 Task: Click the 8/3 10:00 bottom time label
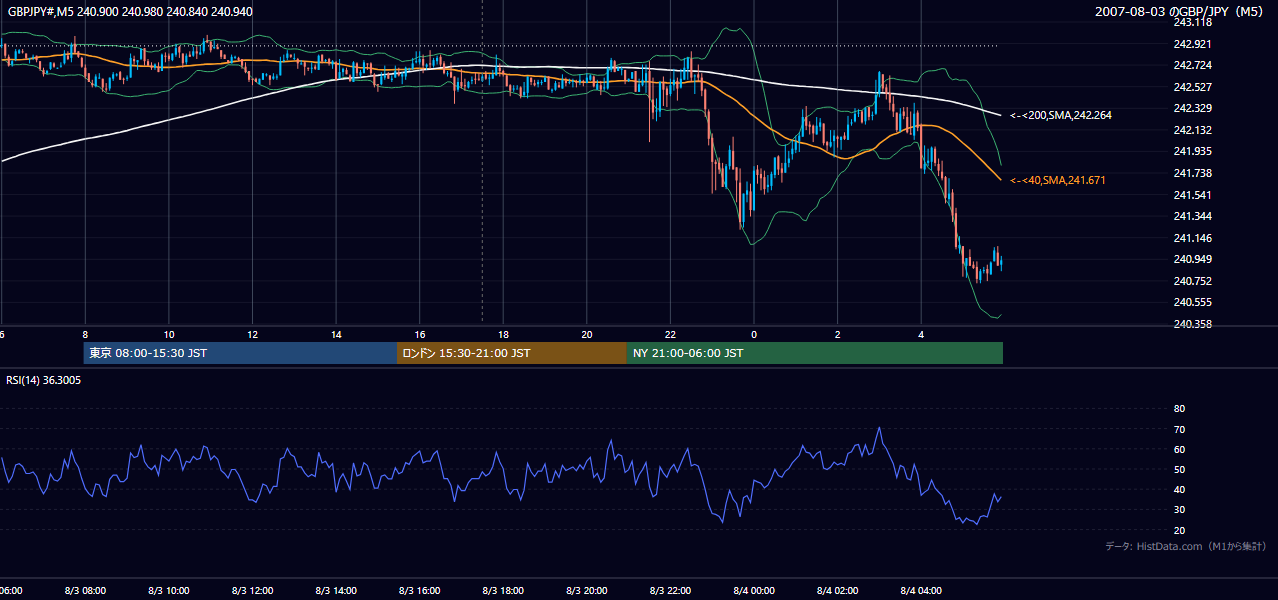[x=169, y=591]
